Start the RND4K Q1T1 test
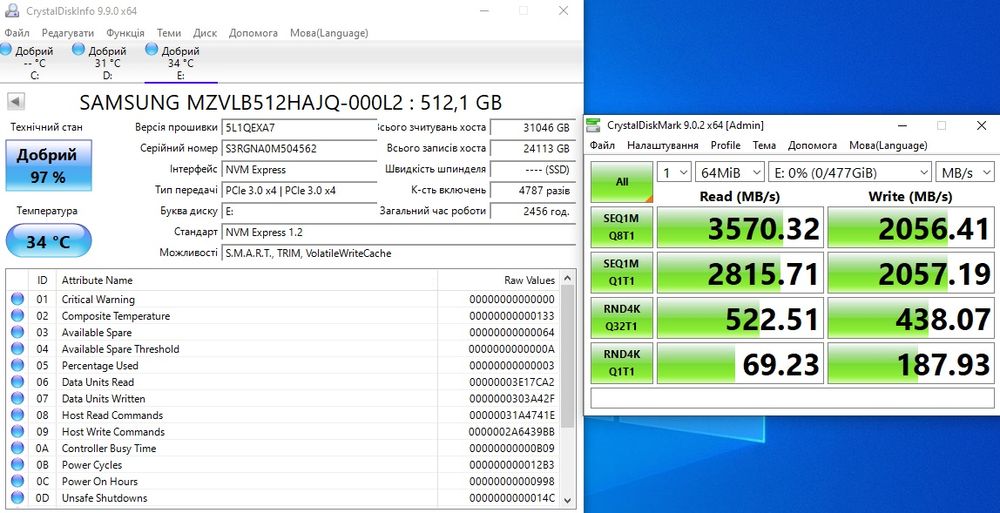The image size is (1000, 513). (x=622, y=363)
